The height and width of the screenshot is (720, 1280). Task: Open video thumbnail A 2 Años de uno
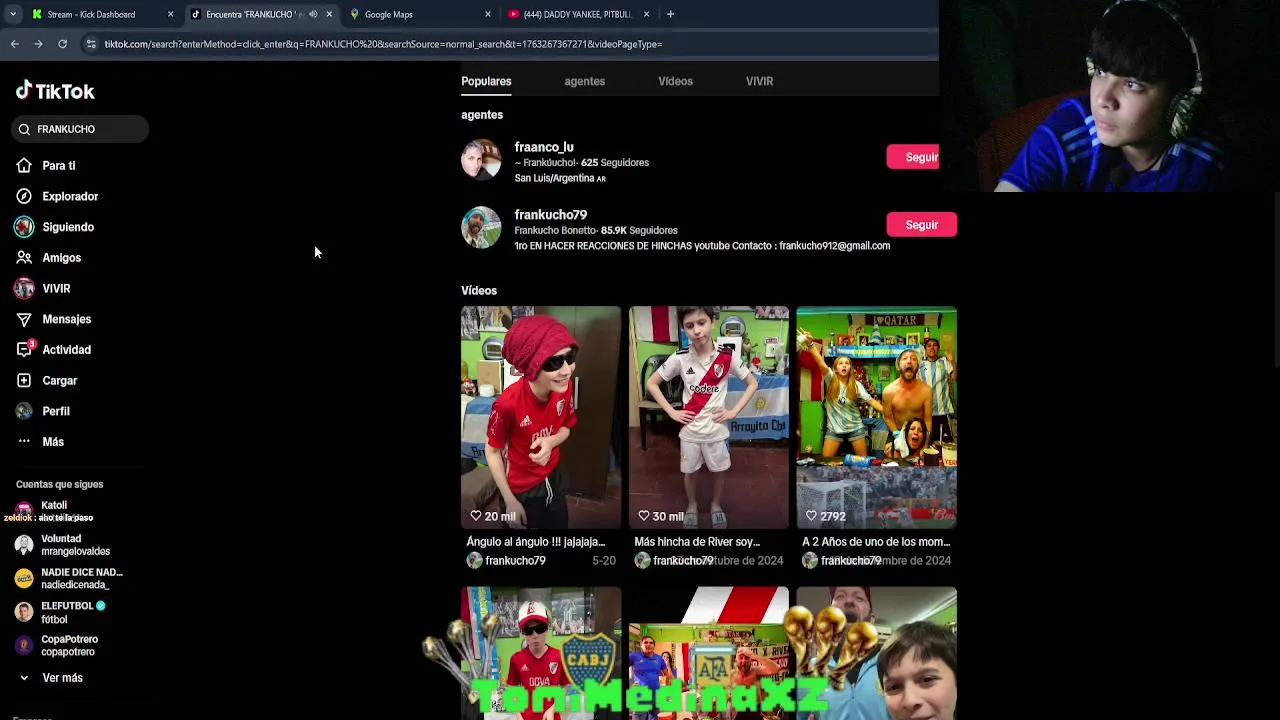coord(877,417)
